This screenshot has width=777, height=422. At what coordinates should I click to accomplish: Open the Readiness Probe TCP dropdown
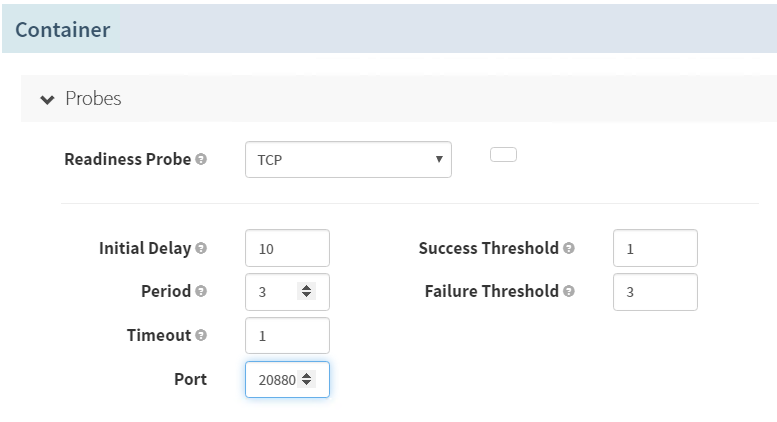click(348, 159)
